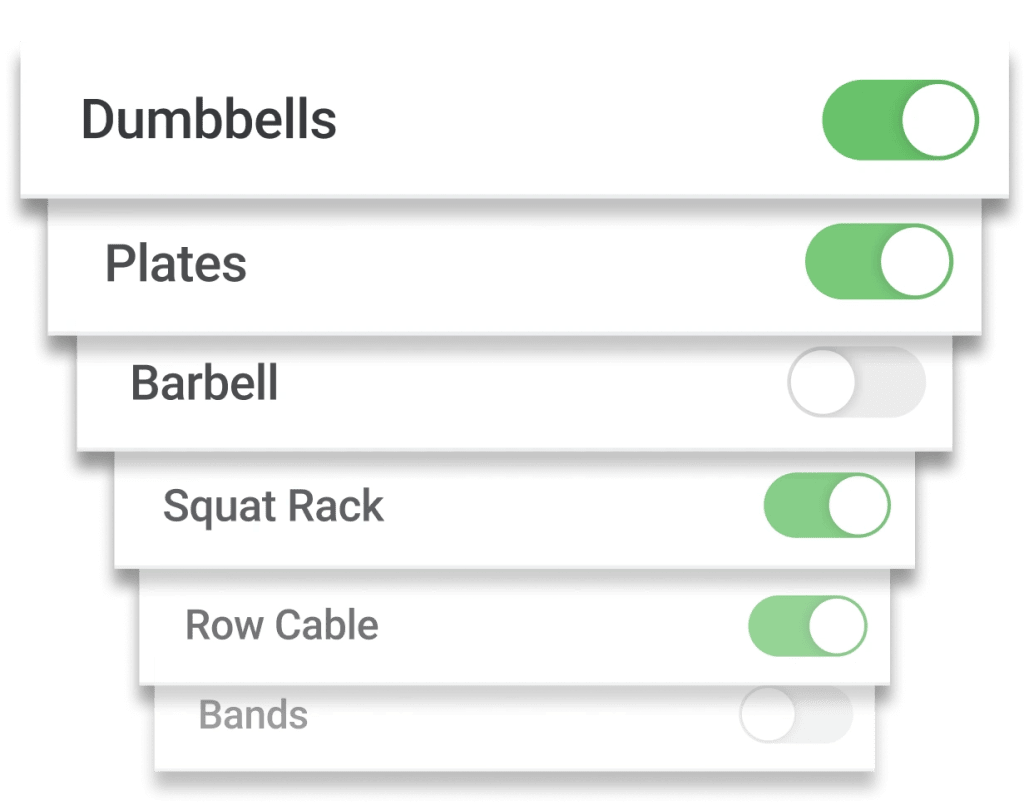Select the Plates equipment label
1024x805 pixels.
(176, 264)
